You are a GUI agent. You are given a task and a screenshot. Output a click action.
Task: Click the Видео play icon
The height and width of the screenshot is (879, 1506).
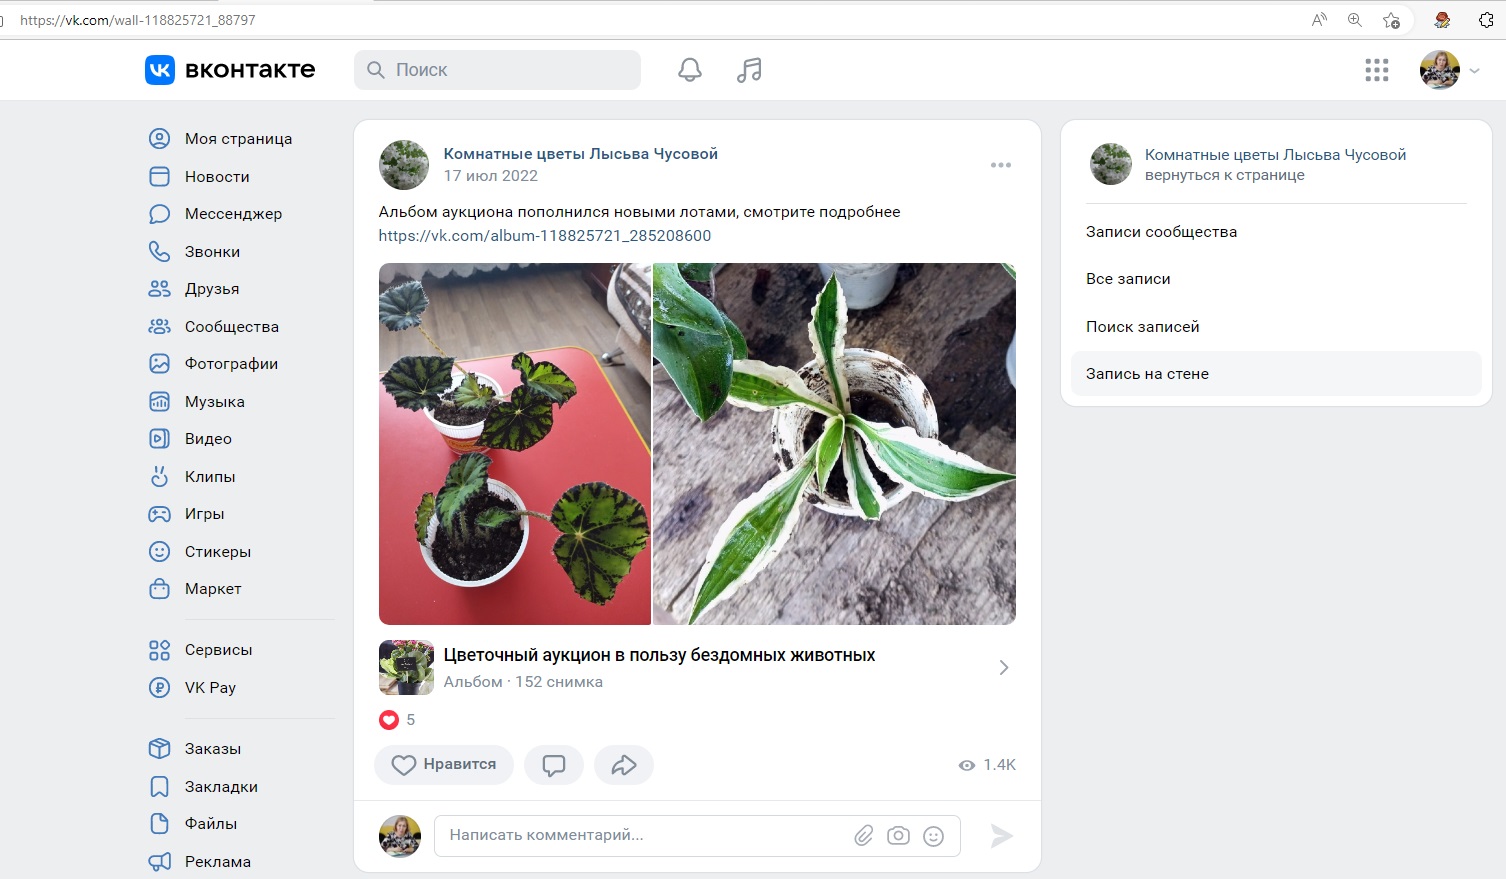pos(159,439)
